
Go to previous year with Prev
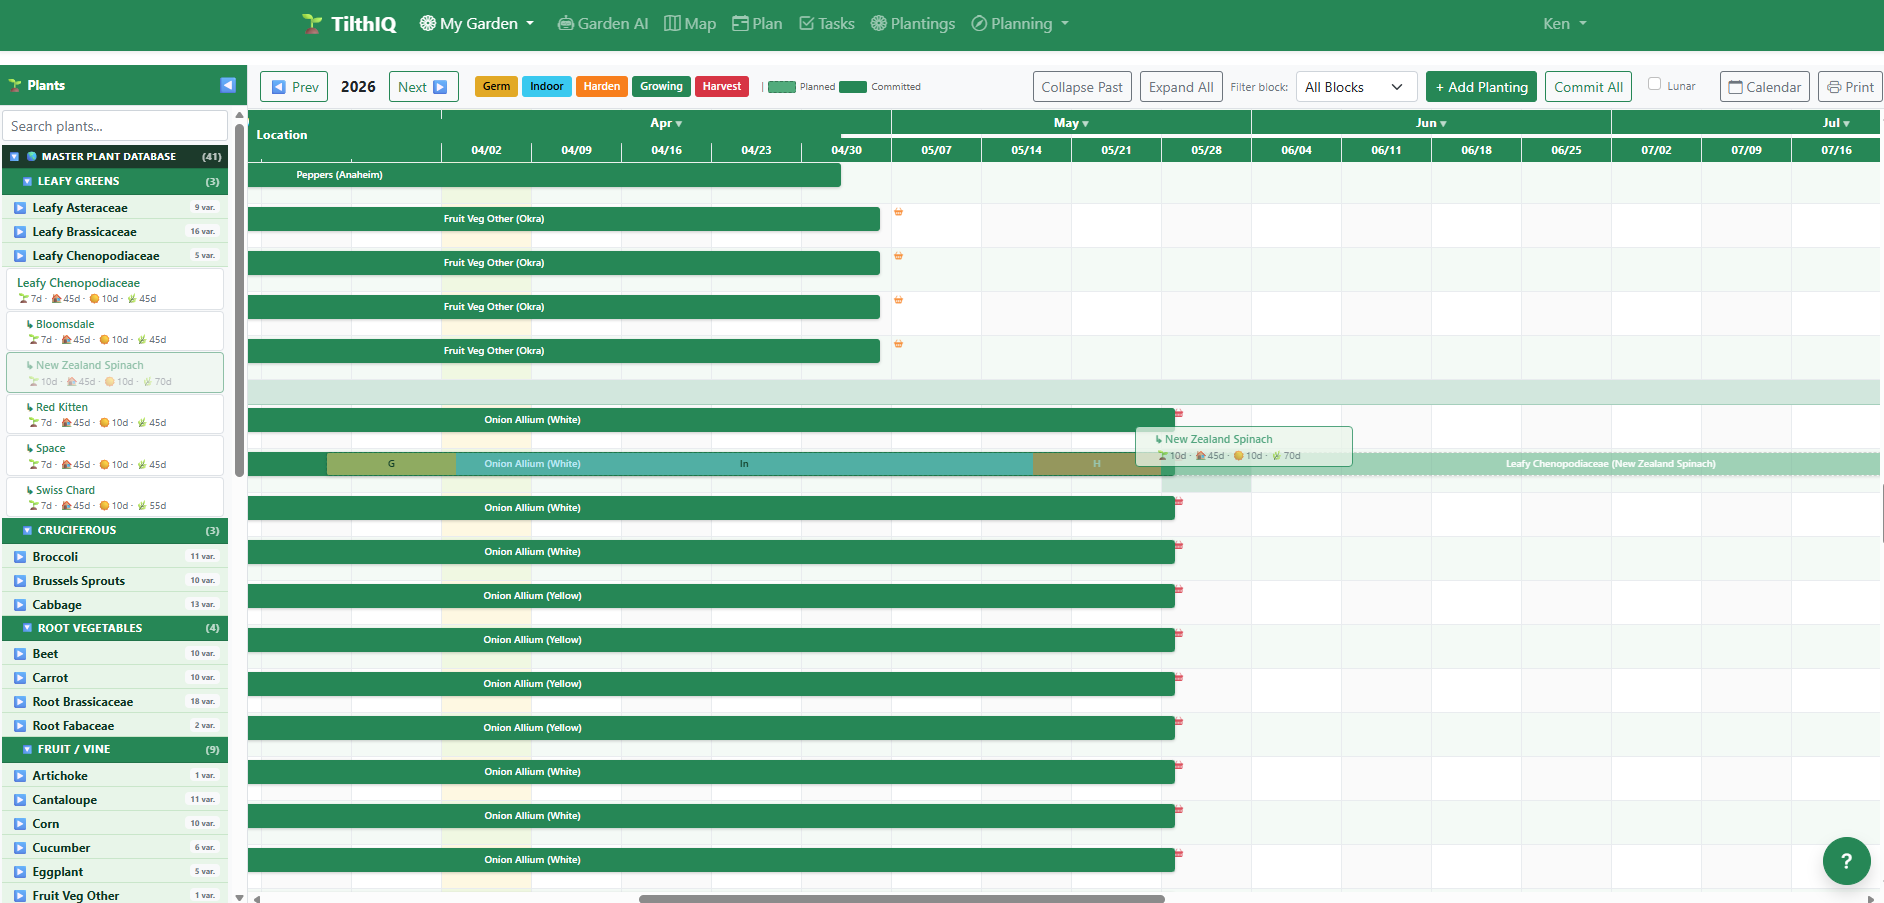tap(294, 87)
